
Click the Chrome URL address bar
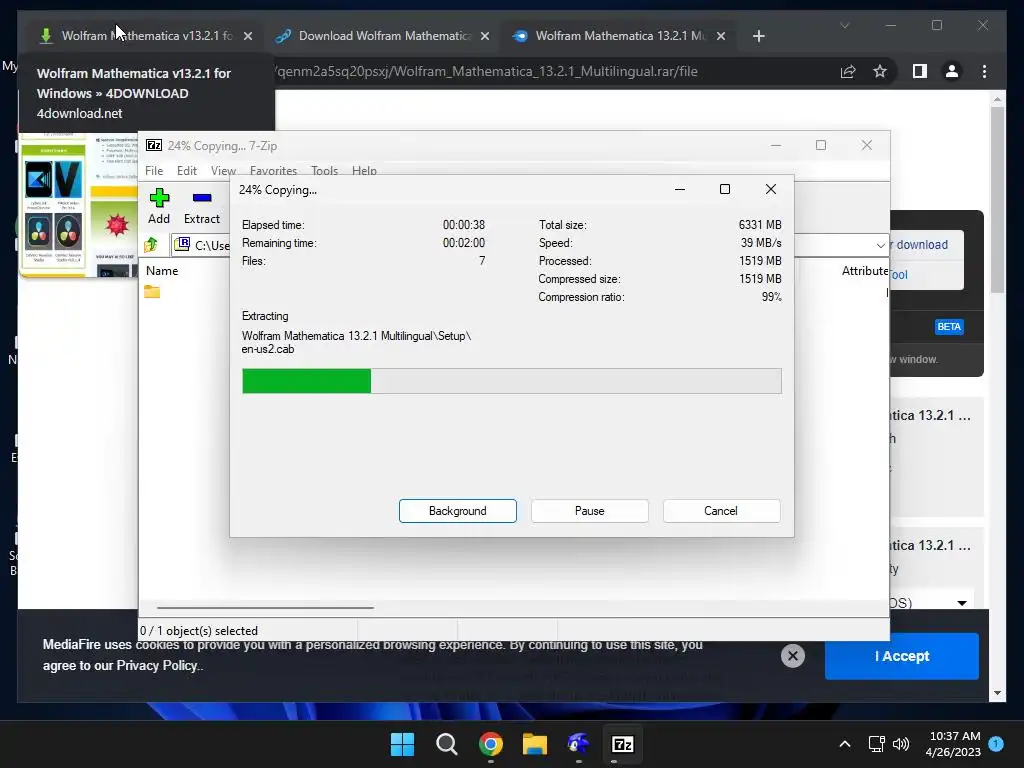point(487,71)
